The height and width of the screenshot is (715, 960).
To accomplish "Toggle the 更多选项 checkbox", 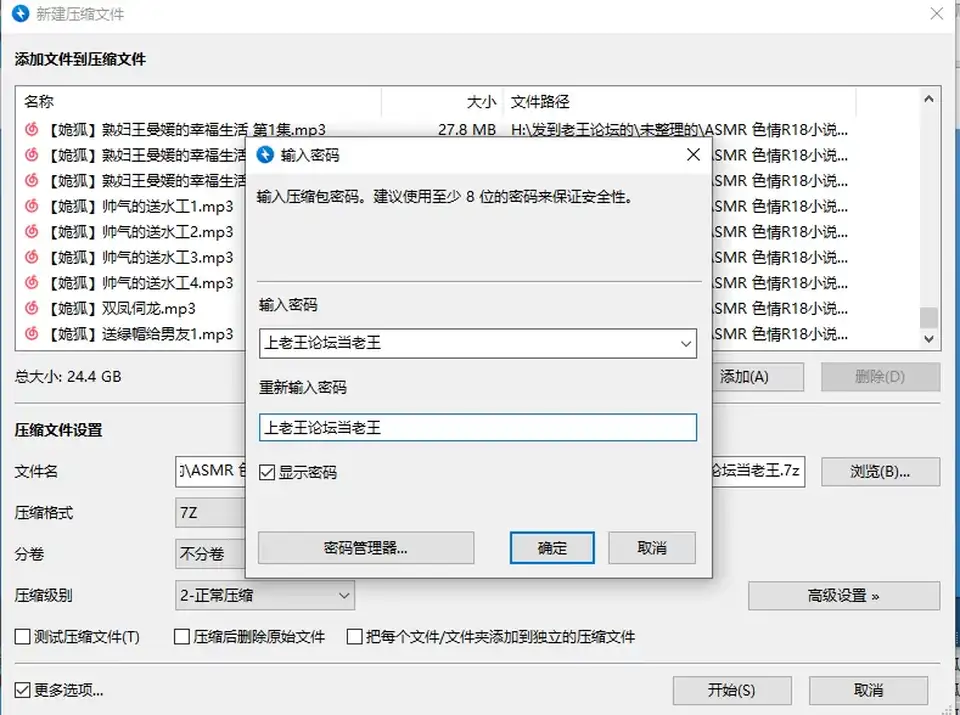I will (23, 691).
